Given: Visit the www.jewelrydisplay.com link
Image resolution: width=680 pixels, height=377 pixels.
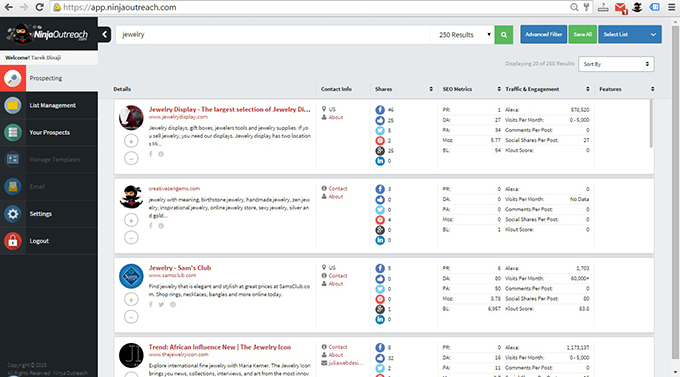Looking at the screenshot, I should coord(178,117).
